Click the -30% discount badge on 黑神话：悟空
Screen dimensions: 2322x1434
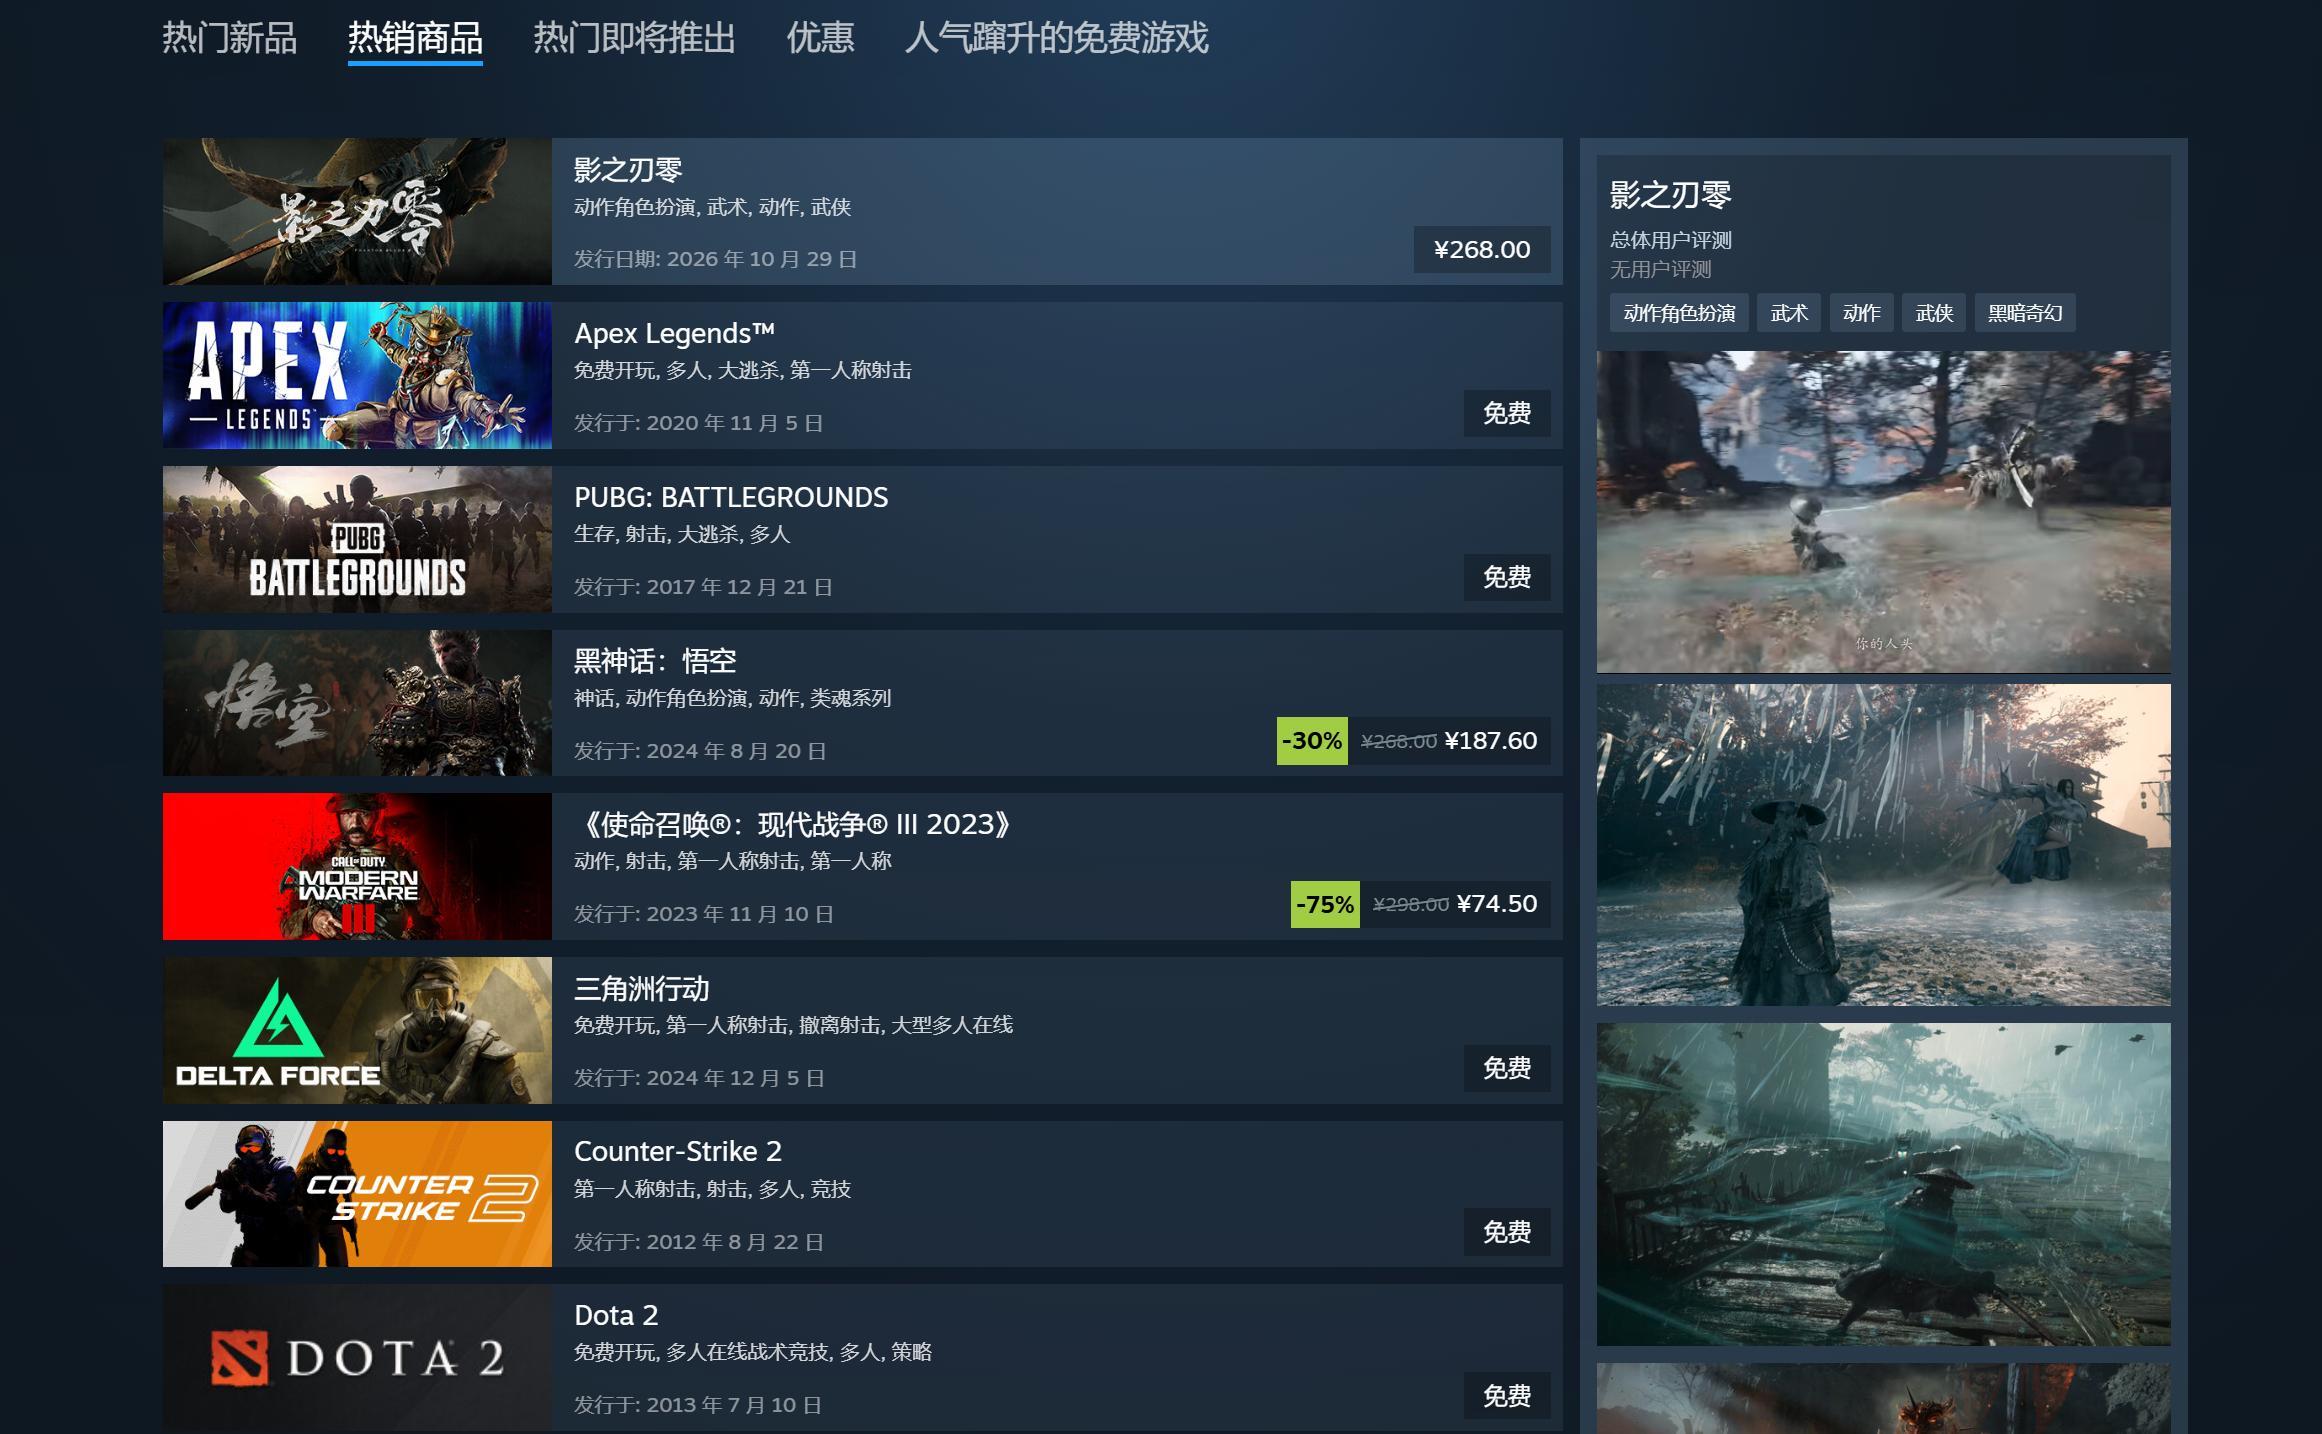pos(1312,741)
